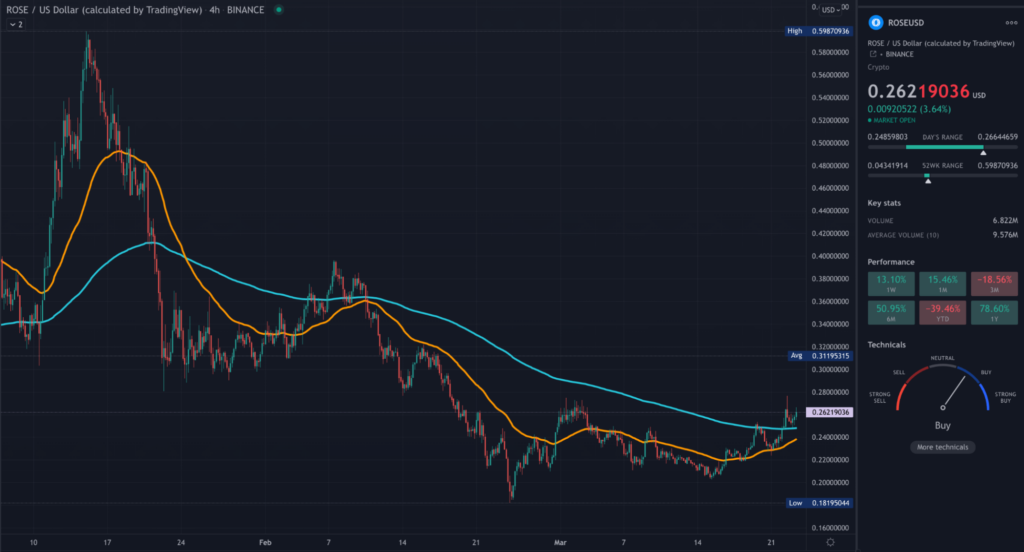Click the 4h interval in chart title
Viewport: 1024px width, 552px height.
click(215, 9)
